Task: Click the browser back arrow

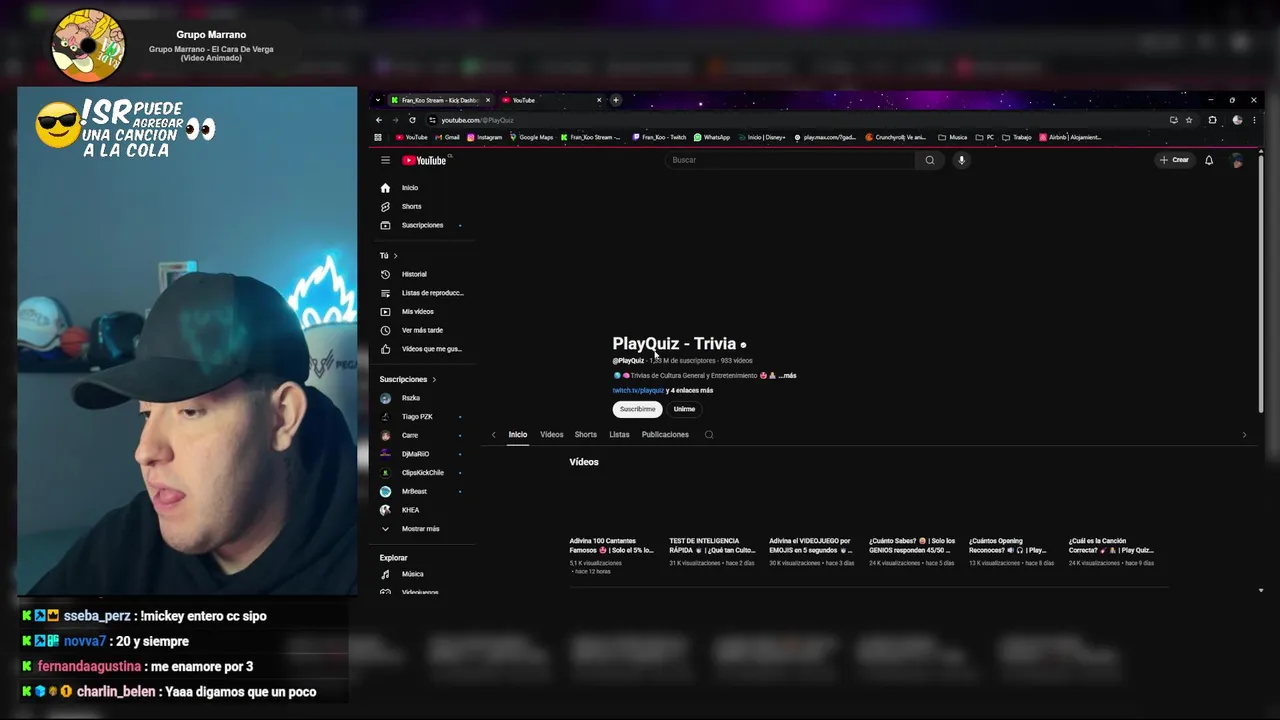Action: pyautogui.click(x=379, y=120)
